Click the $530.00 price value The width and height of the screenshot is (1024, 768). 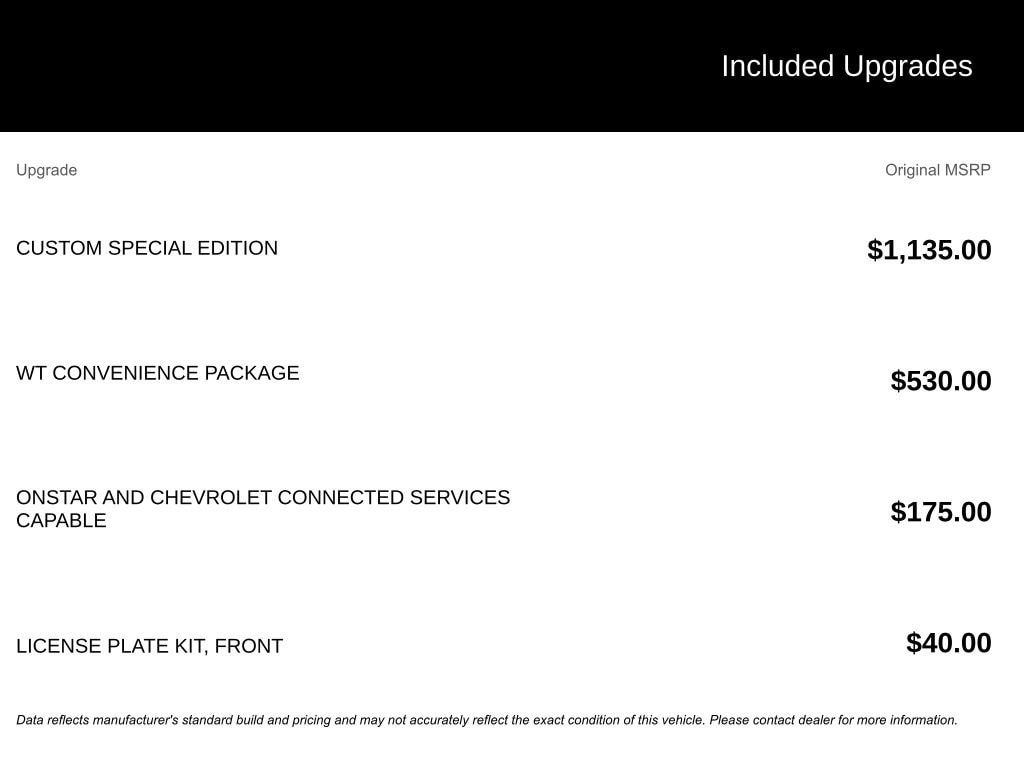point(940,381)
